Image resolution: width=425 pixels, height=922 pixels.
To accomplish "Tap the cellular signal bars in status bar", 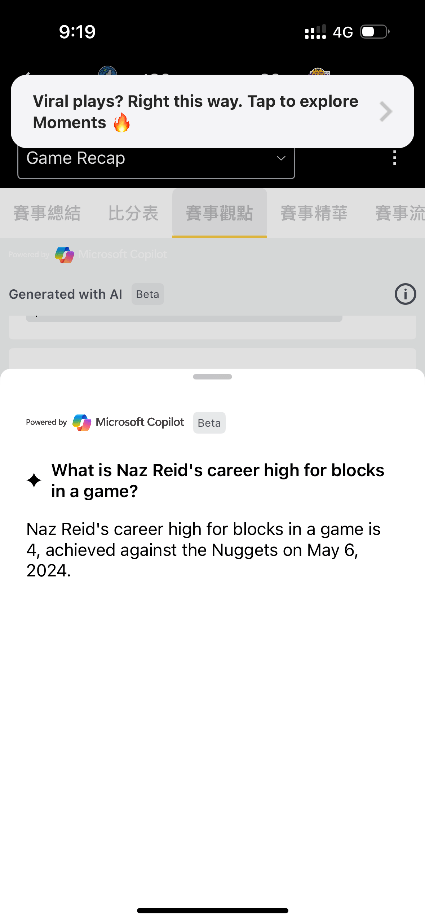I will (x=315, y=32).
